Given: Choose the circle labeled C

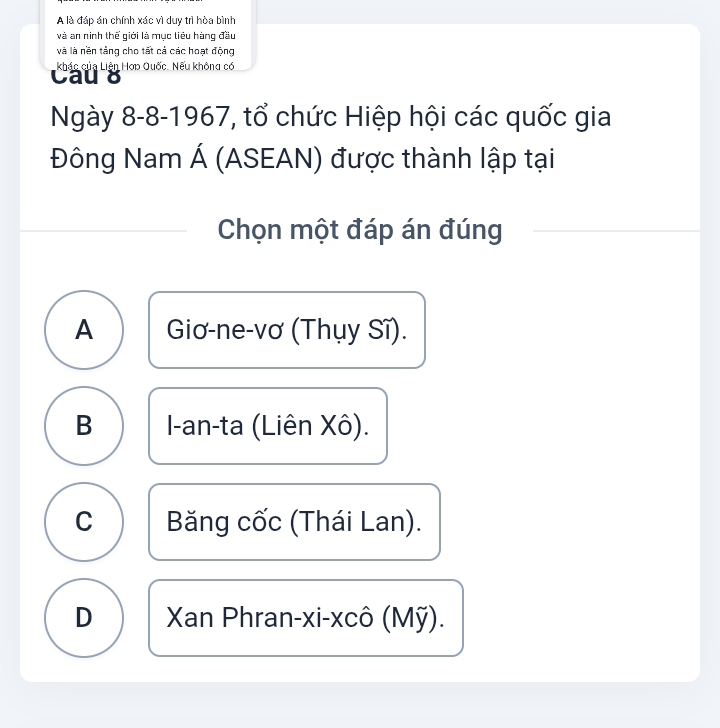Looking at the screenshot, I should 85,522.
